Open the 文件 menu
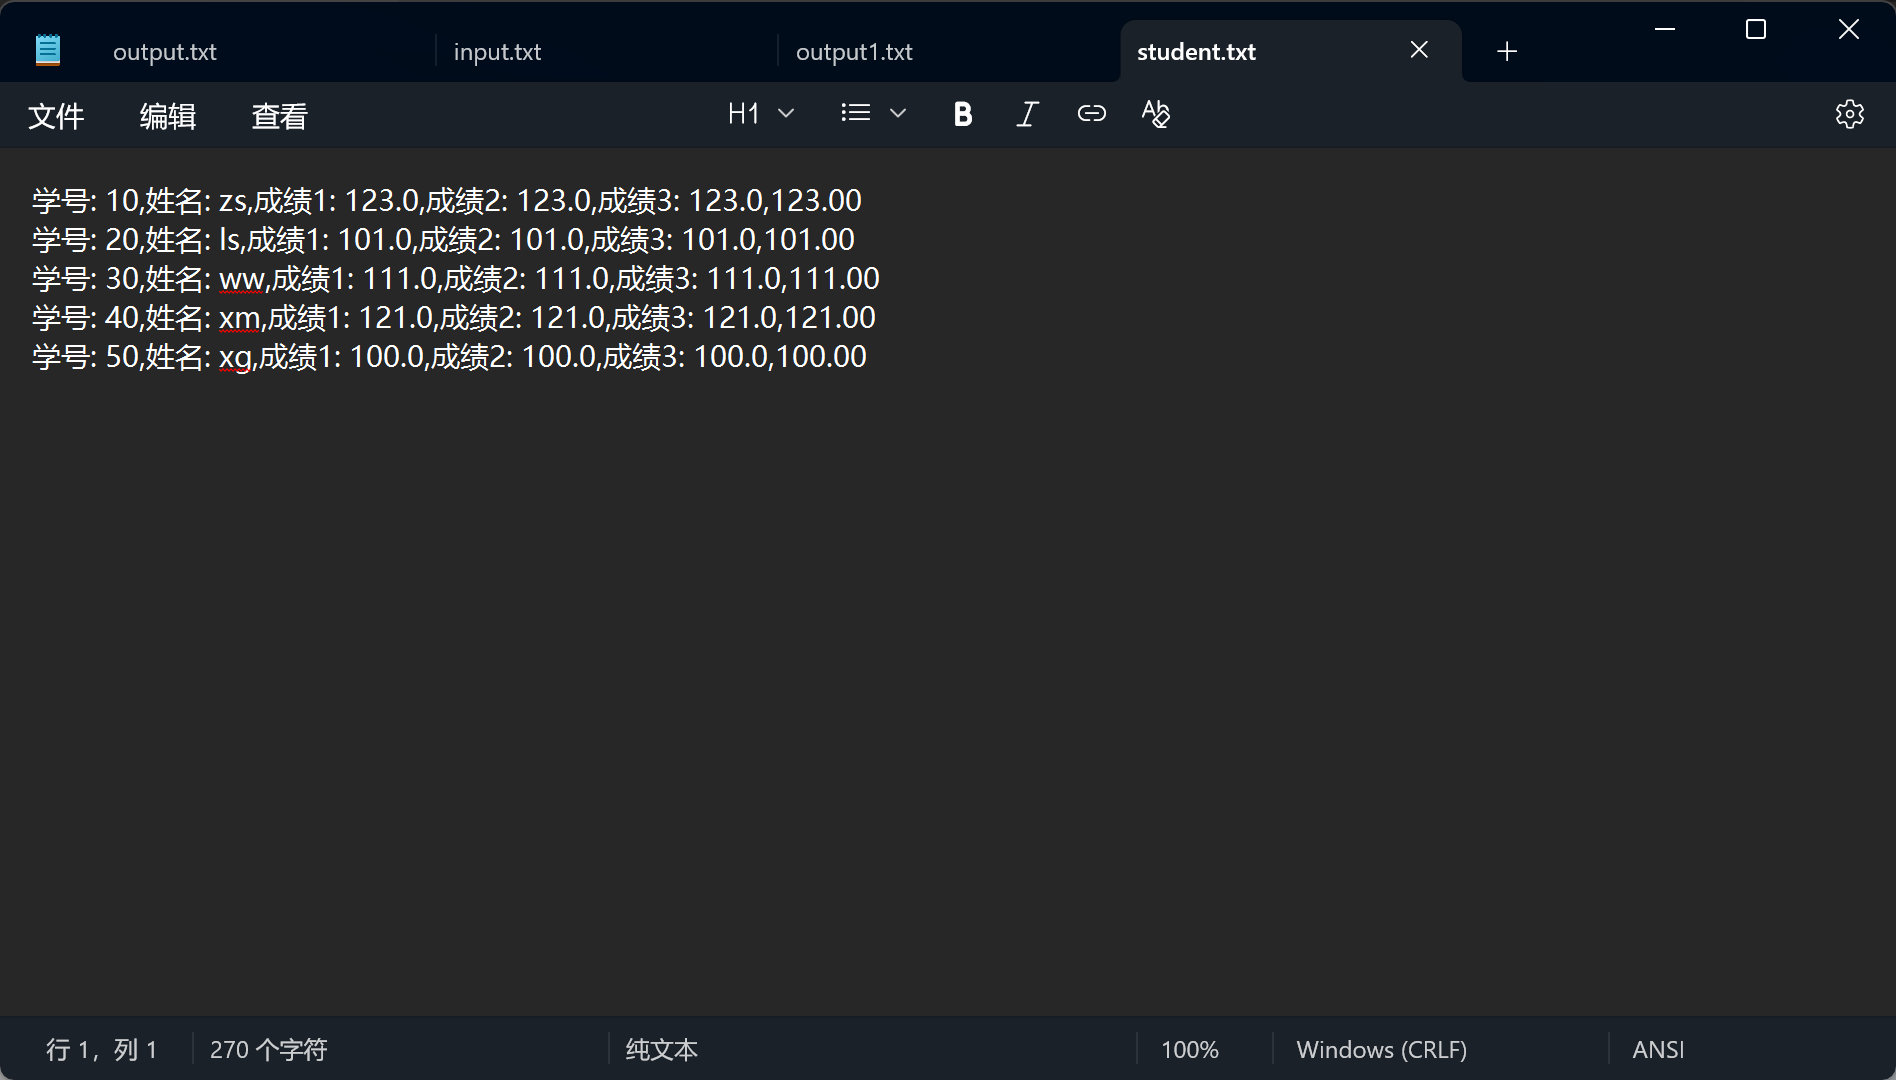Screen dimensions: 1896x1080 pyautogui.click(x=56, y=116)
